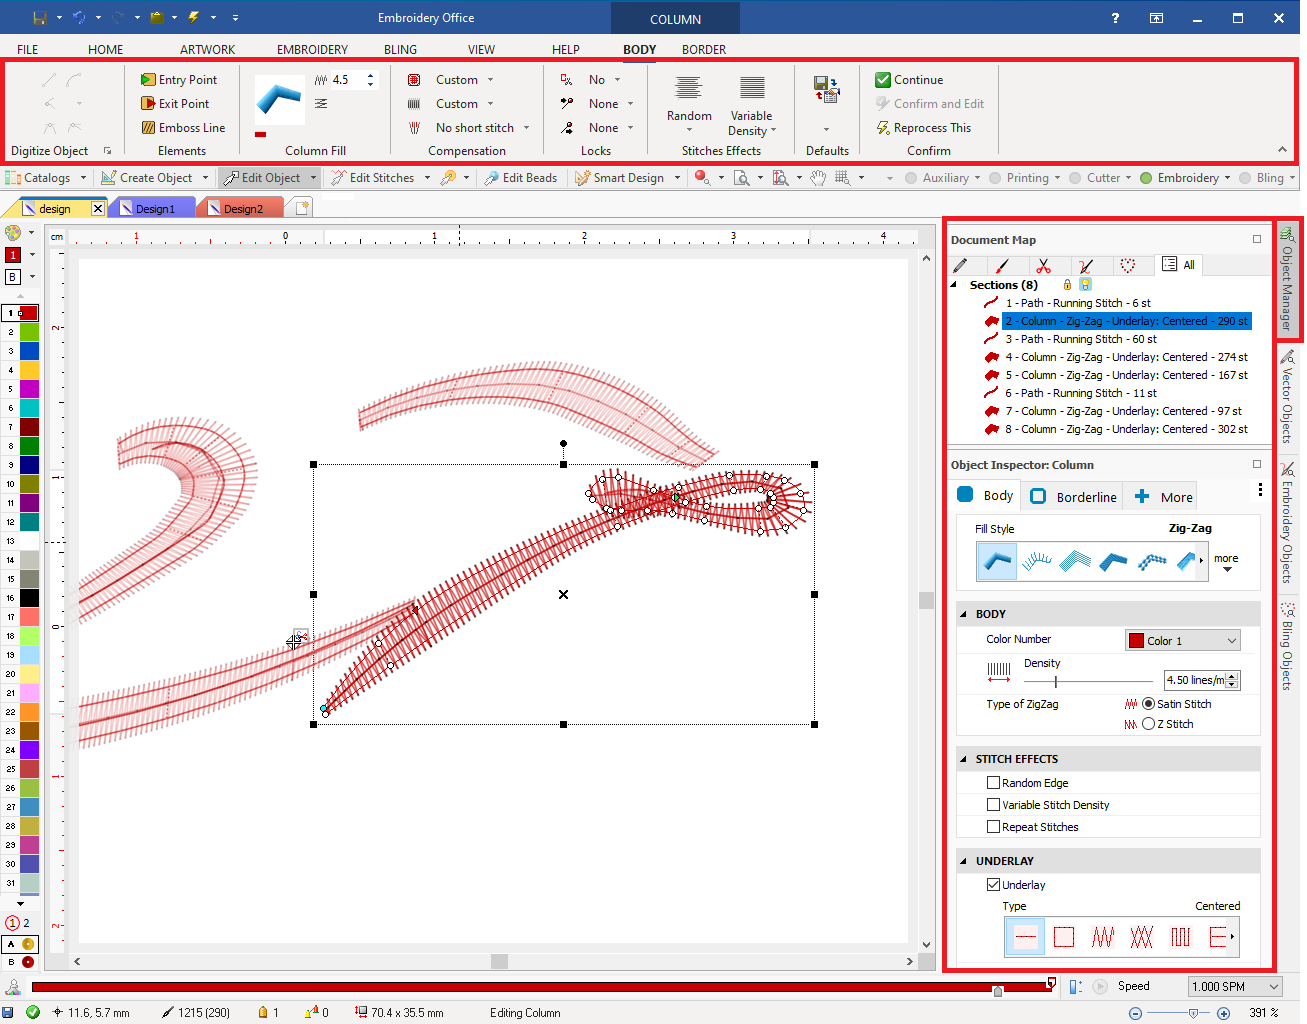Open the Catalogs toolbar button
The image size is (1307, 1024).
(46, 178)
